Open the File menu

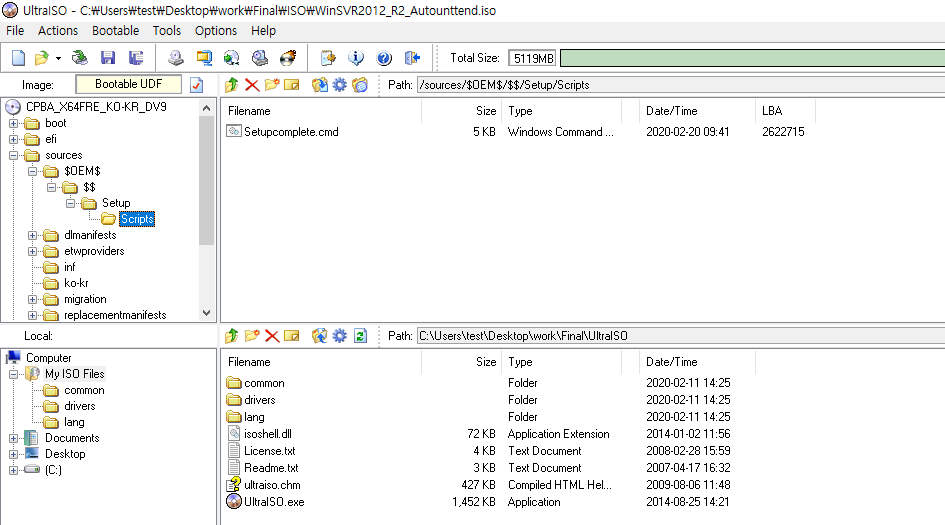coord(15,31)
